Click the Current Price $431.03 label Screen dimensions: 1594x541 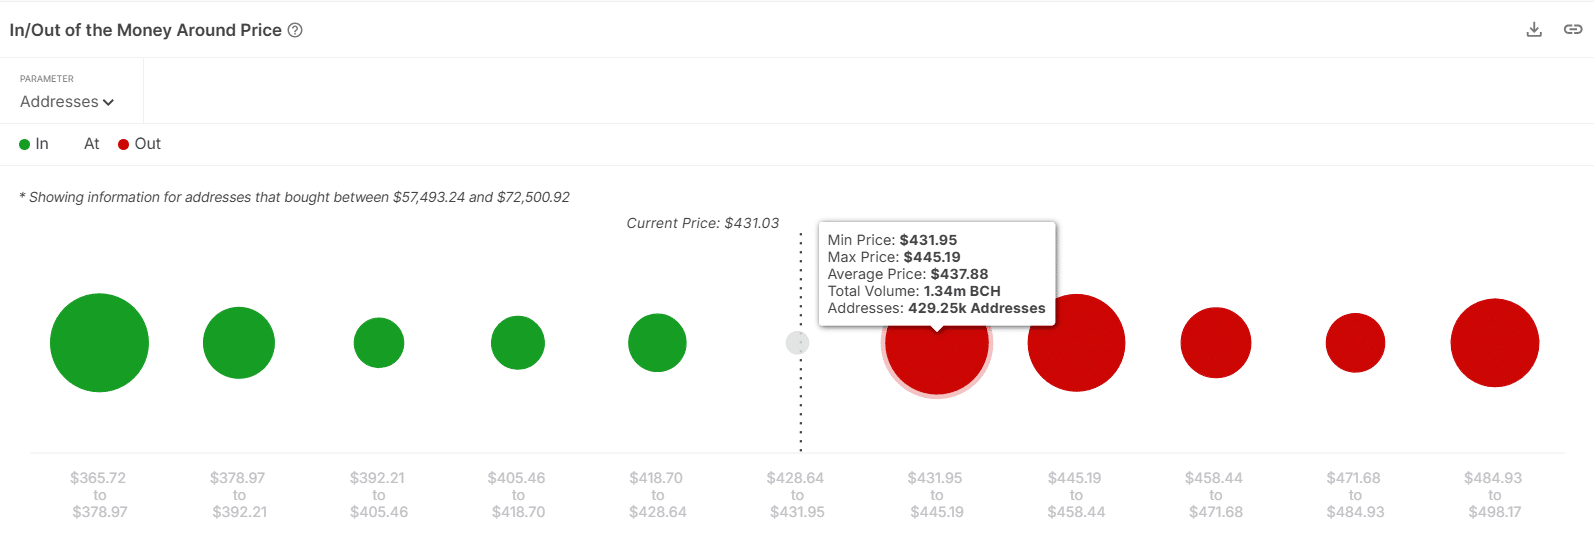[702, 223]
